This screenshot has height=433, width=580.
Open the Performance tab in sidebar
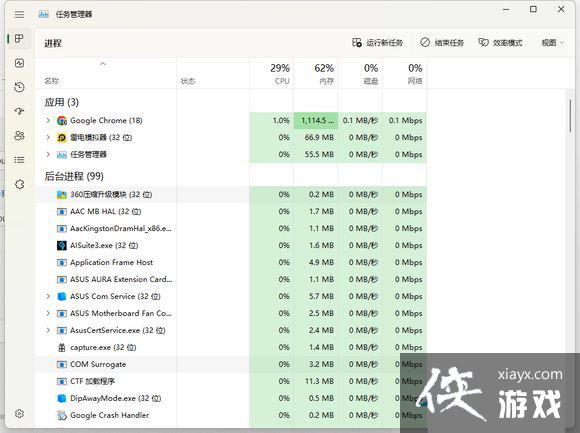click(19, 63)
